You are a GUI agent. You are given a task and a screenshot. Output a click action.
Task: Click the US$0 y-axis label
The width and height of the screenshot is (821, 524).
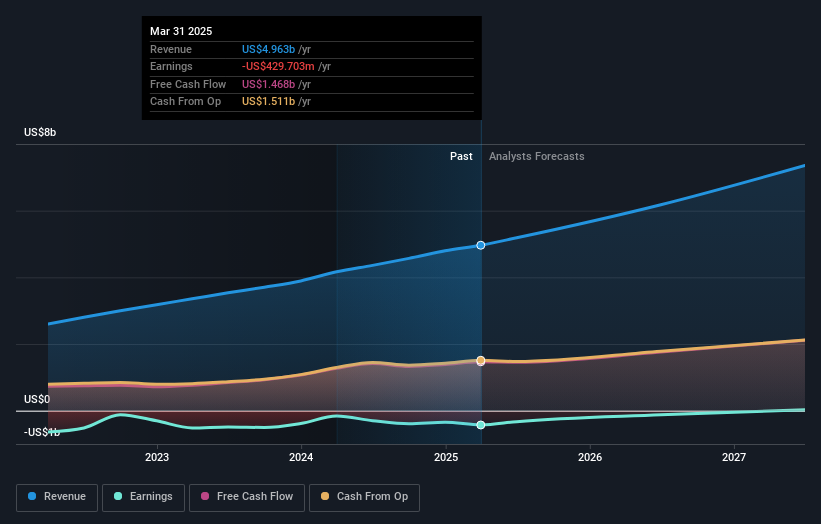37,399
